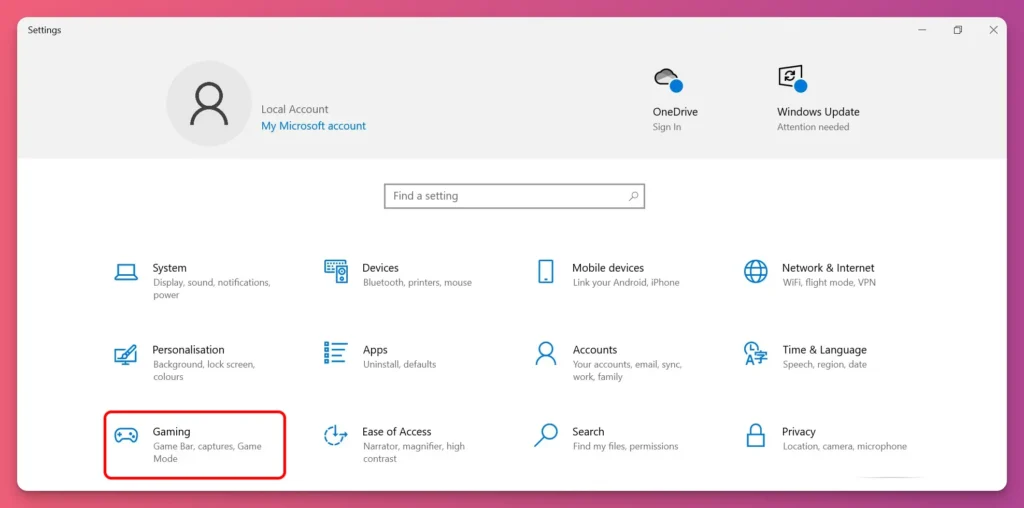Open the Accounts category title
Viewport: 1024px width, 508px height.
tap(595, 350)
